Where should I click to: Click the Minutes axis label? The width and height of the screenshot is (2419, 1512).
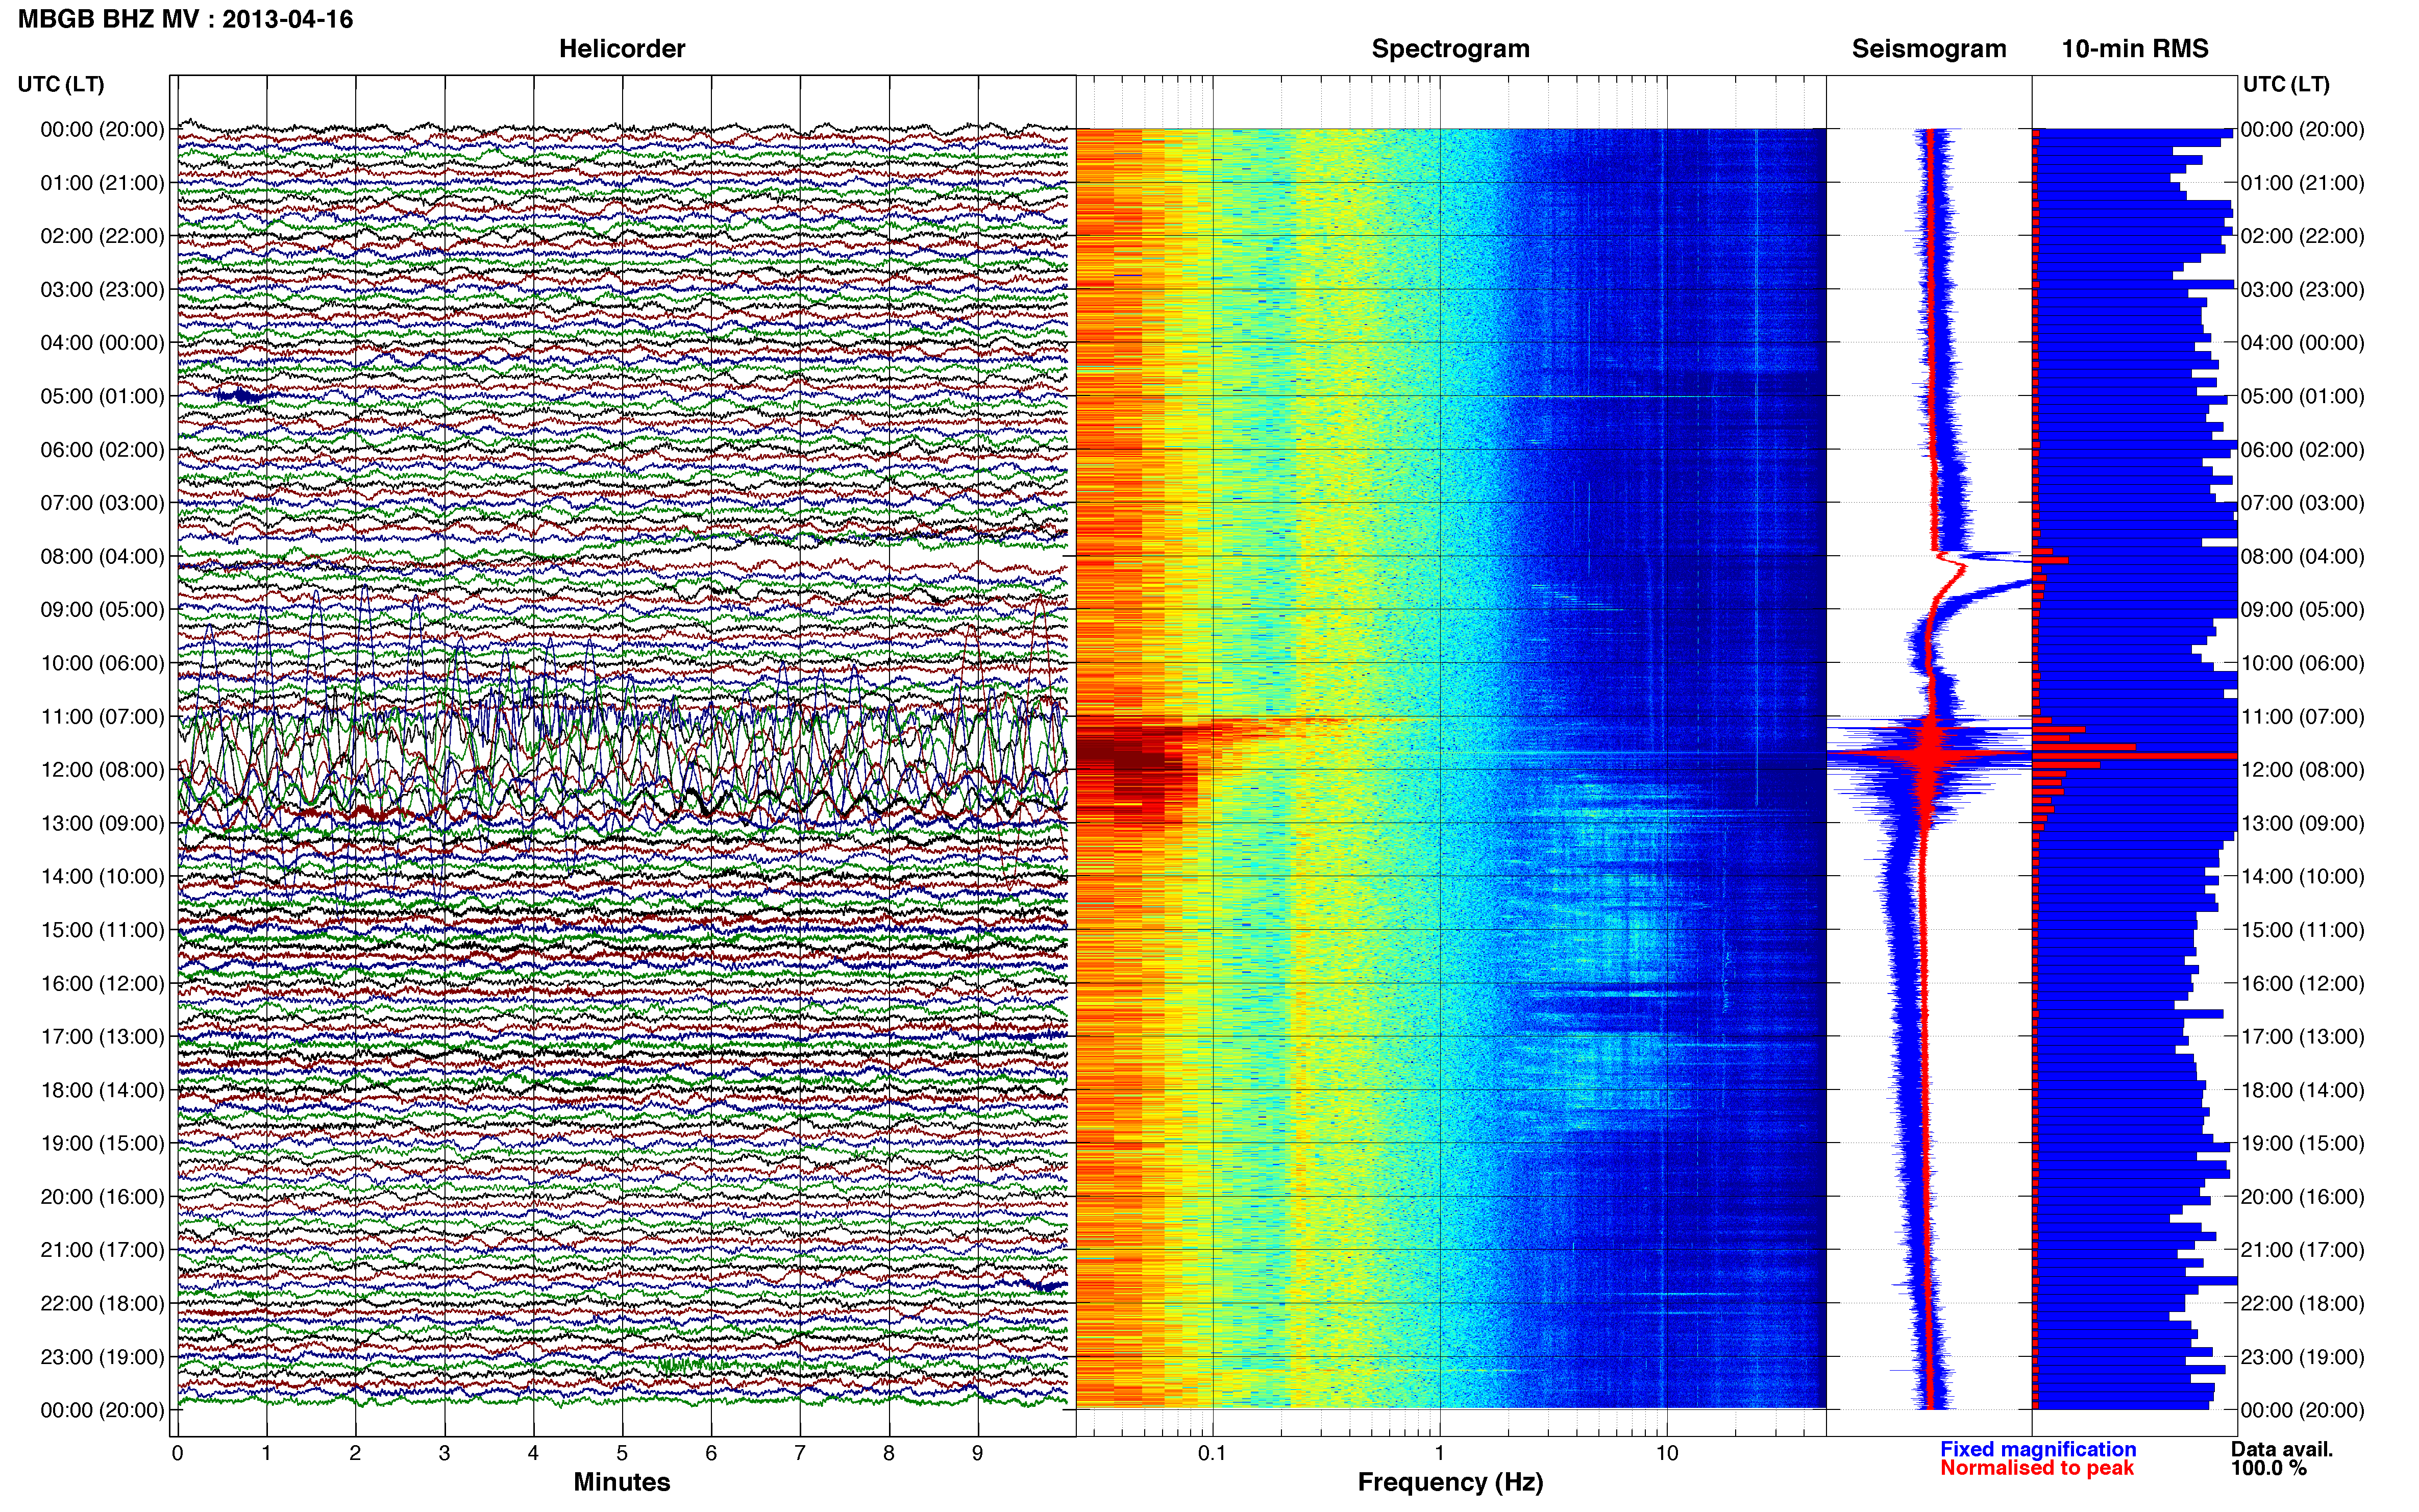pyautogui.click(x=622, y=1482)
